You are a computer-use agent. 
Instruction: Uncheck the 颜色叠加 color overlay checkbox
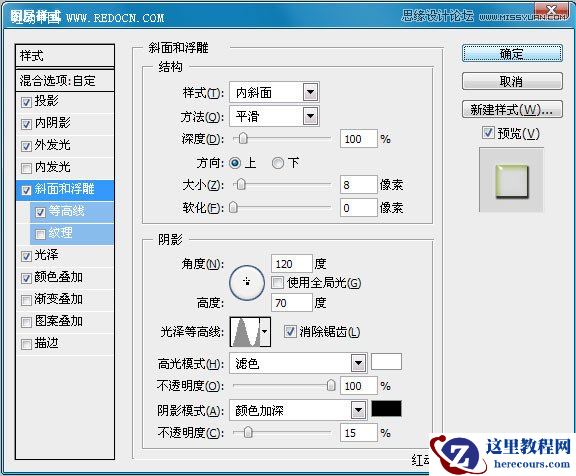pyautogui.click(x=26, y=278)
